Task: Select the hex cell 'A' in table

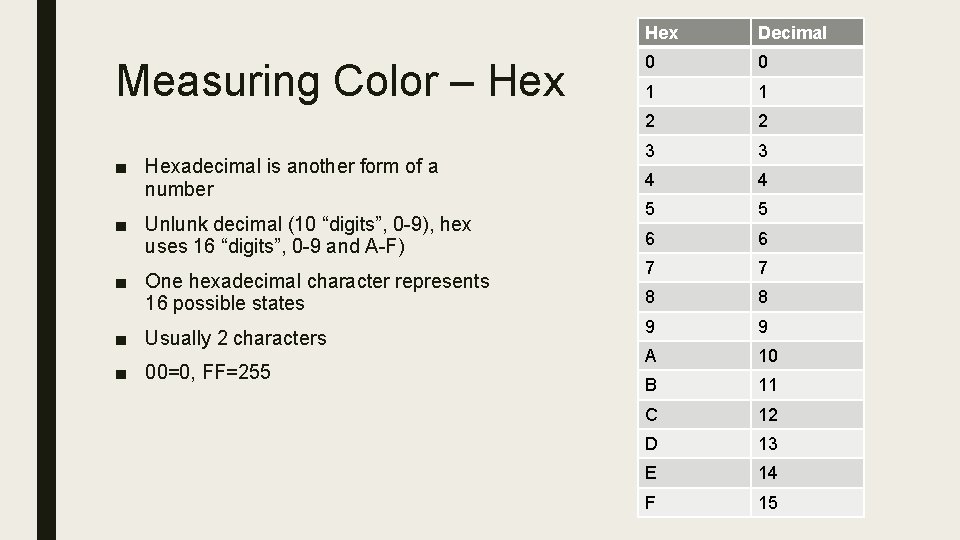Action: 694,356
